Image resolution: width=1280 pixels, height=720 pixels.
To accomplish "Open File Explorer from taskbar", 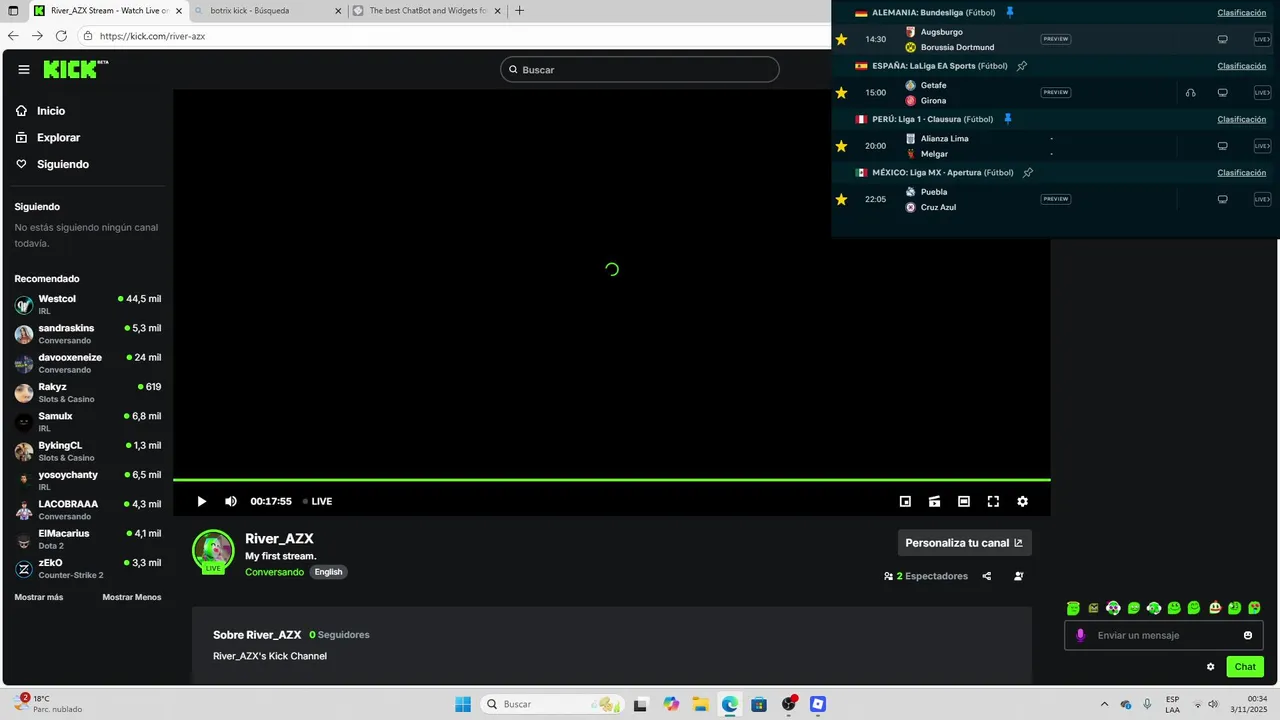I will click(x=700, y=704).
